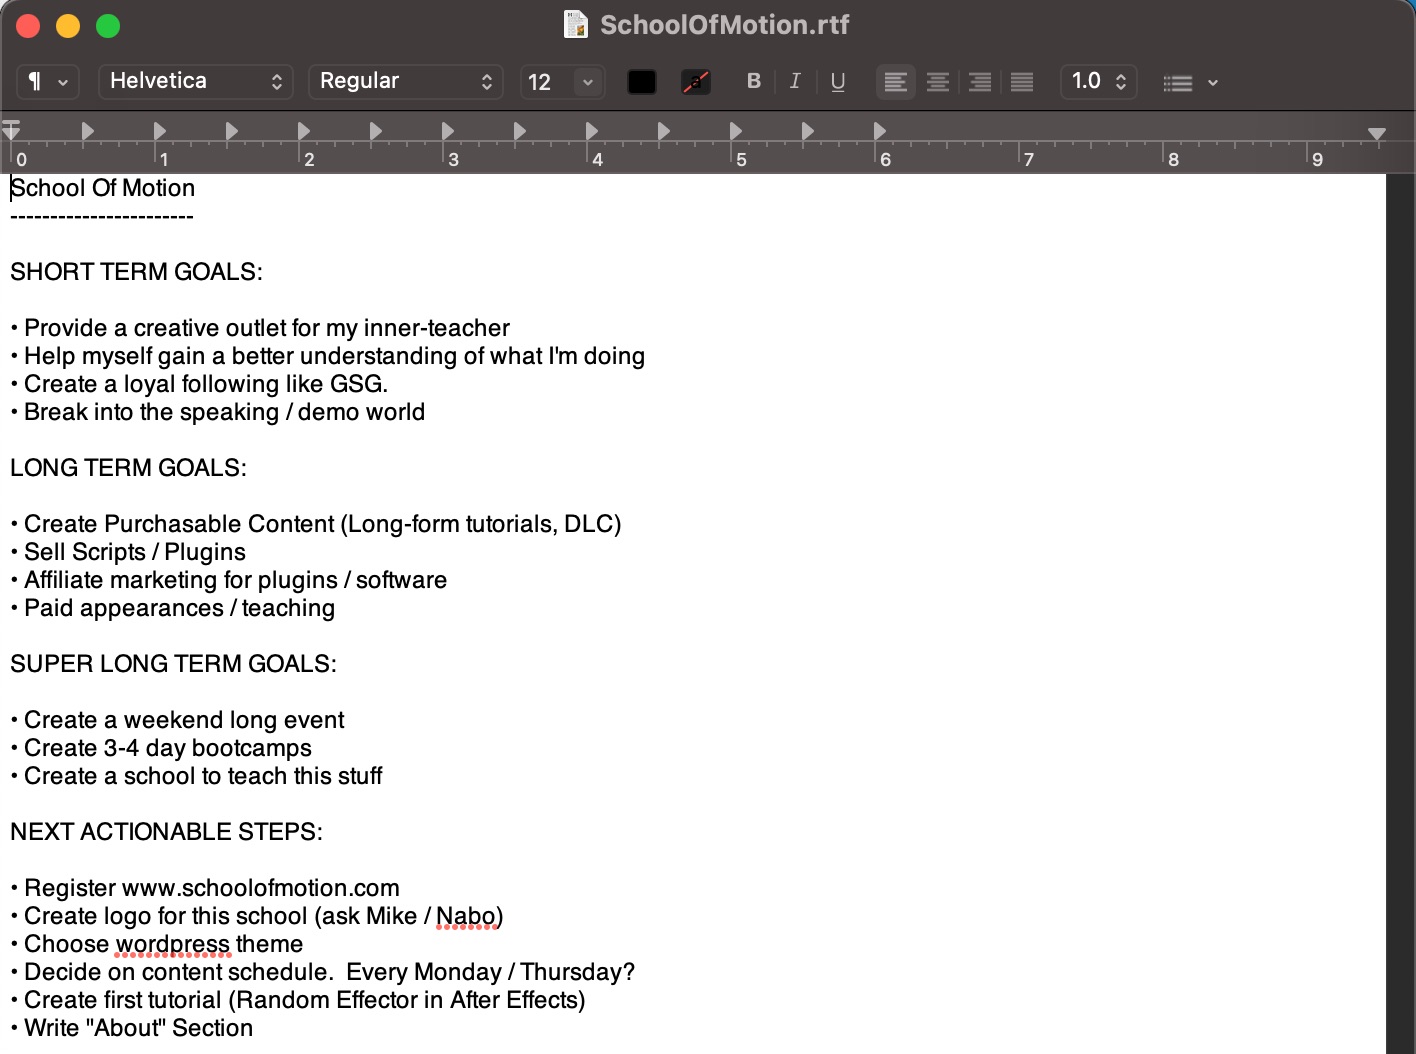This screenshot has width=1416, height=1054.
Task: Click the 'Create Purchasable Content' line
Action: tap(316, 524)
